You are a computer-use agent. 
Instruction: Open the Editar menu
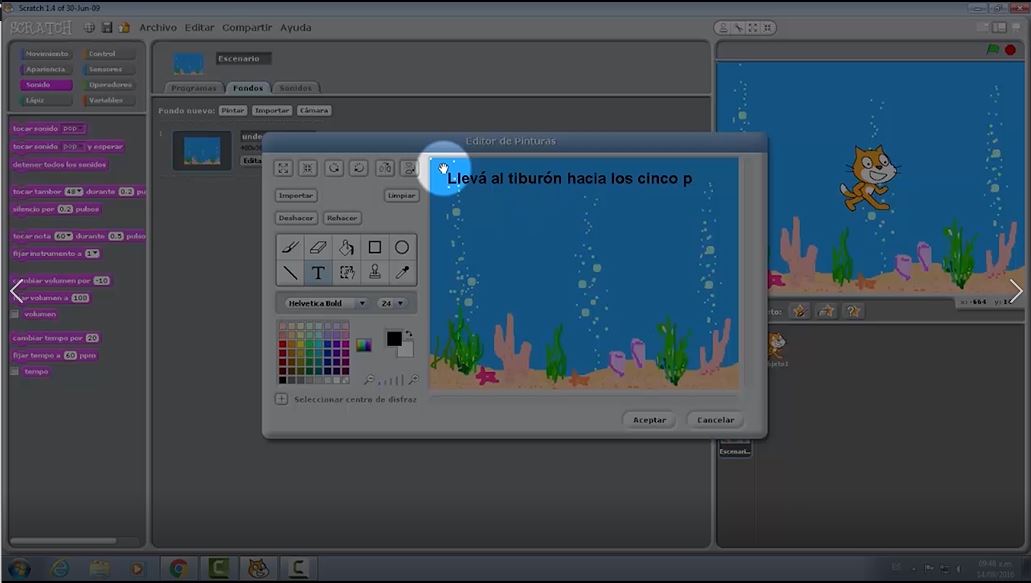(199, 28)
